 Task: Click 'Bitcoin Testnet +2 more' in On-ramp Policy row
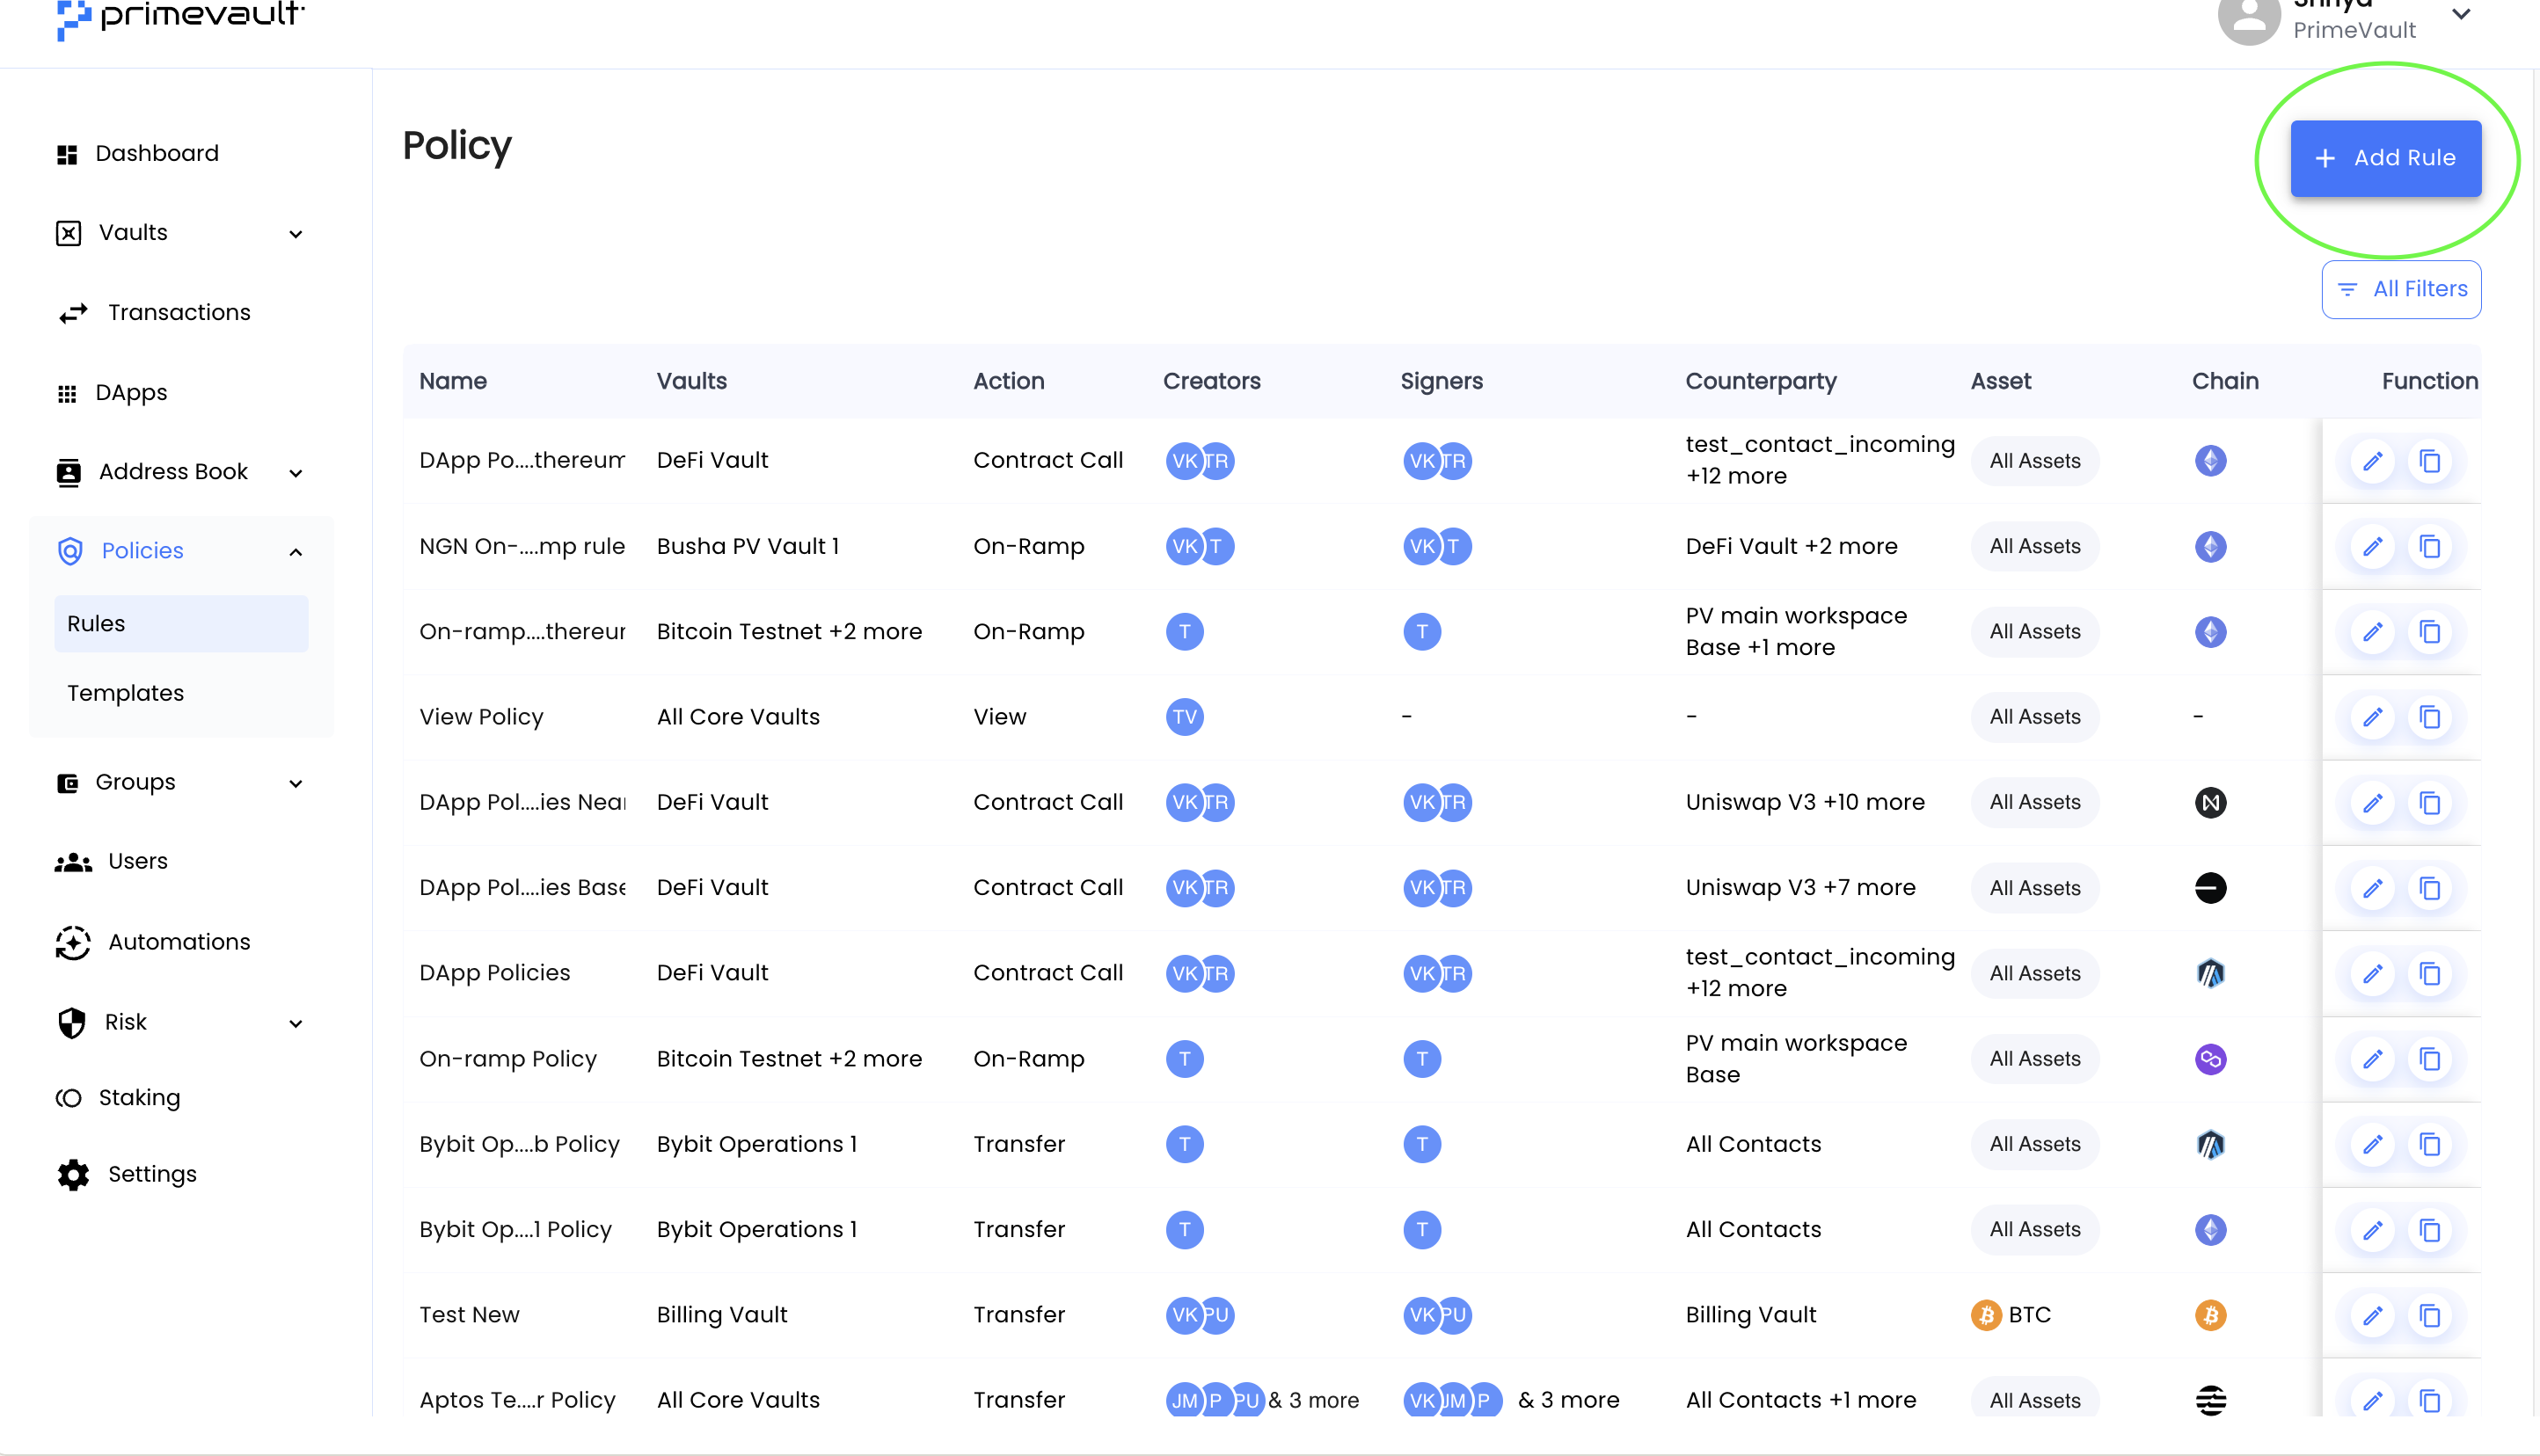point(789,1059)
